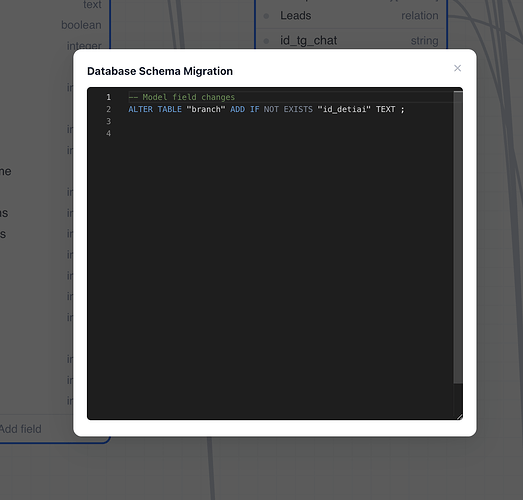Select line number 2 in the gutter
This screenshot has height=500, width=523.
tap(108, 109)
